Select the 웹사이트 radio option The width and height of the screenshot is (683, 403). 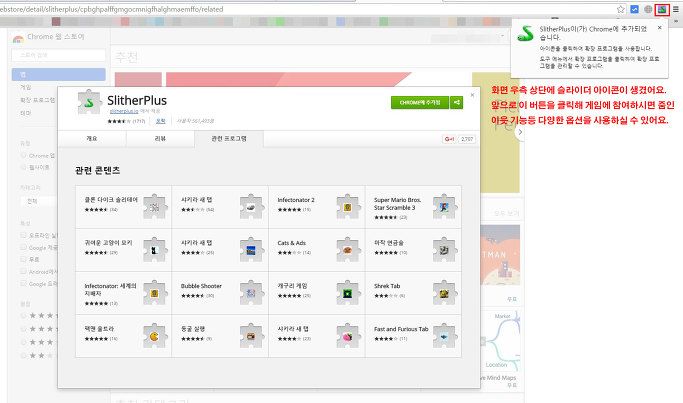pyautogui.click(x=24, y=167)
